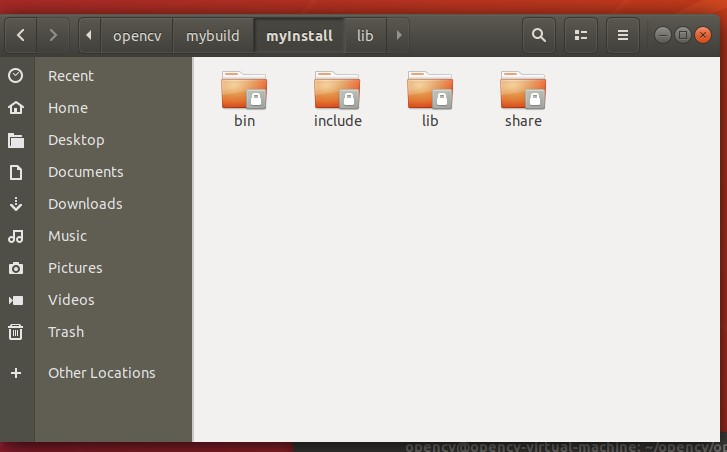Viewport: 727px width, 452px height.
Task: Click the Documents page icon
Action: pyautogui.click(x=16, y=172)
